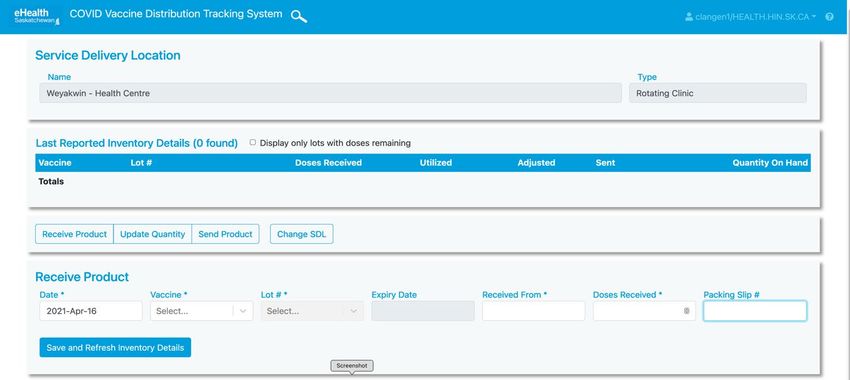Open the clangen1 user account menu
Image resolution: width=850 pixels, height=380 pixels.
[751, 17]
